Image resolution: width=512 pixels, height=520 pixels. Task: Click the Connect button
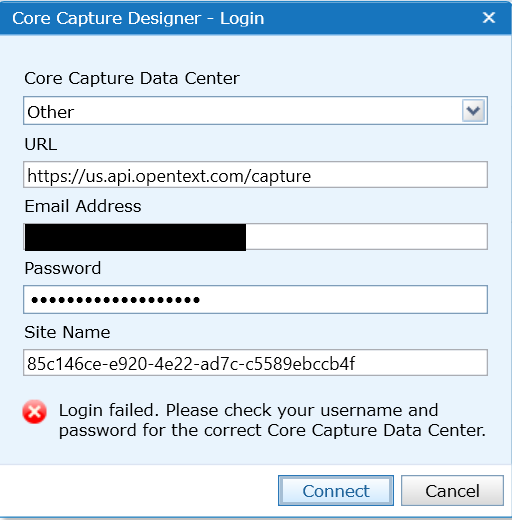coord(336,491)
